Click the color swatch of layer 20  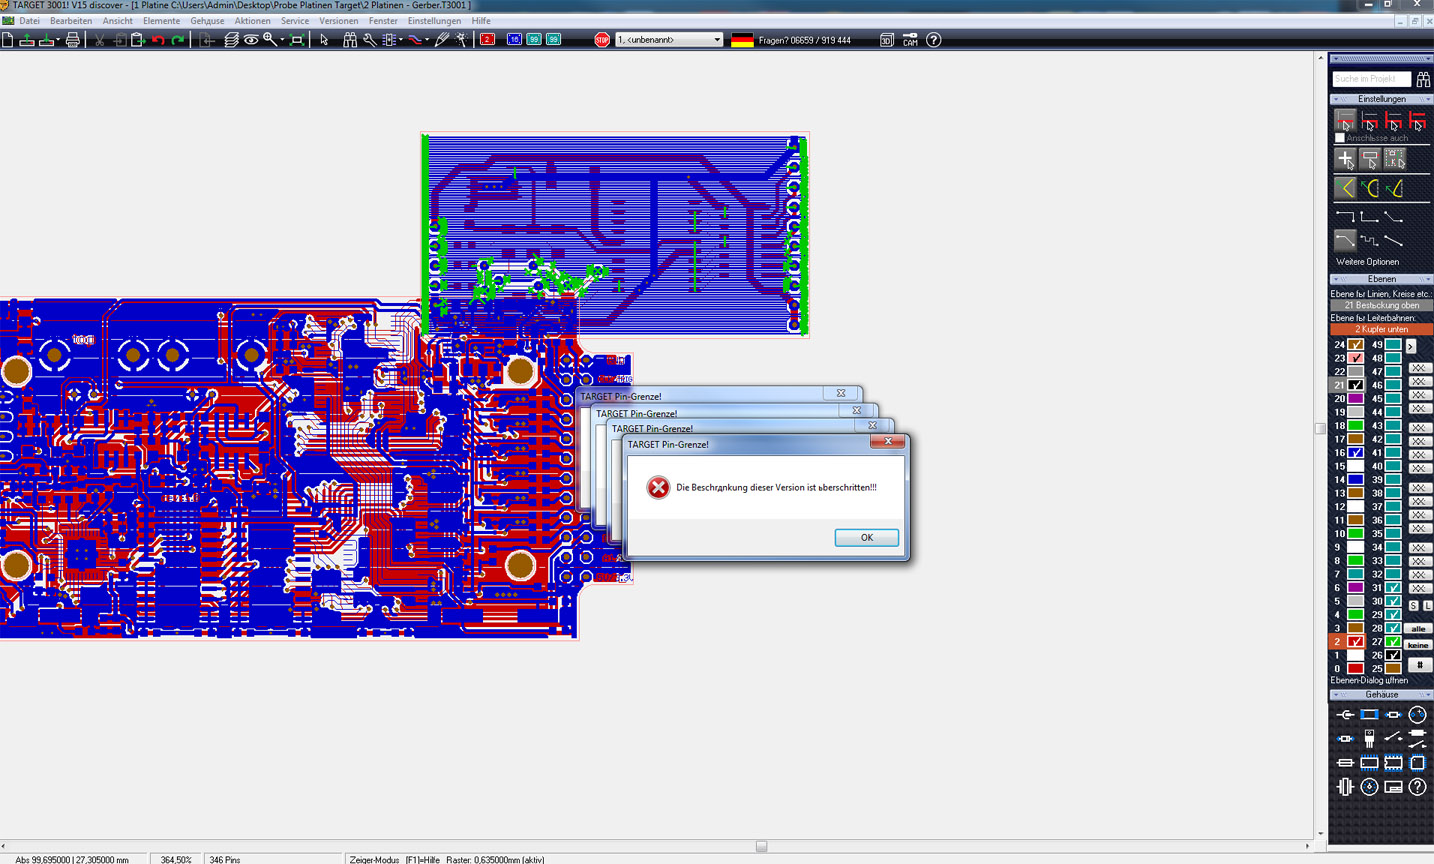click(1356, 398)
